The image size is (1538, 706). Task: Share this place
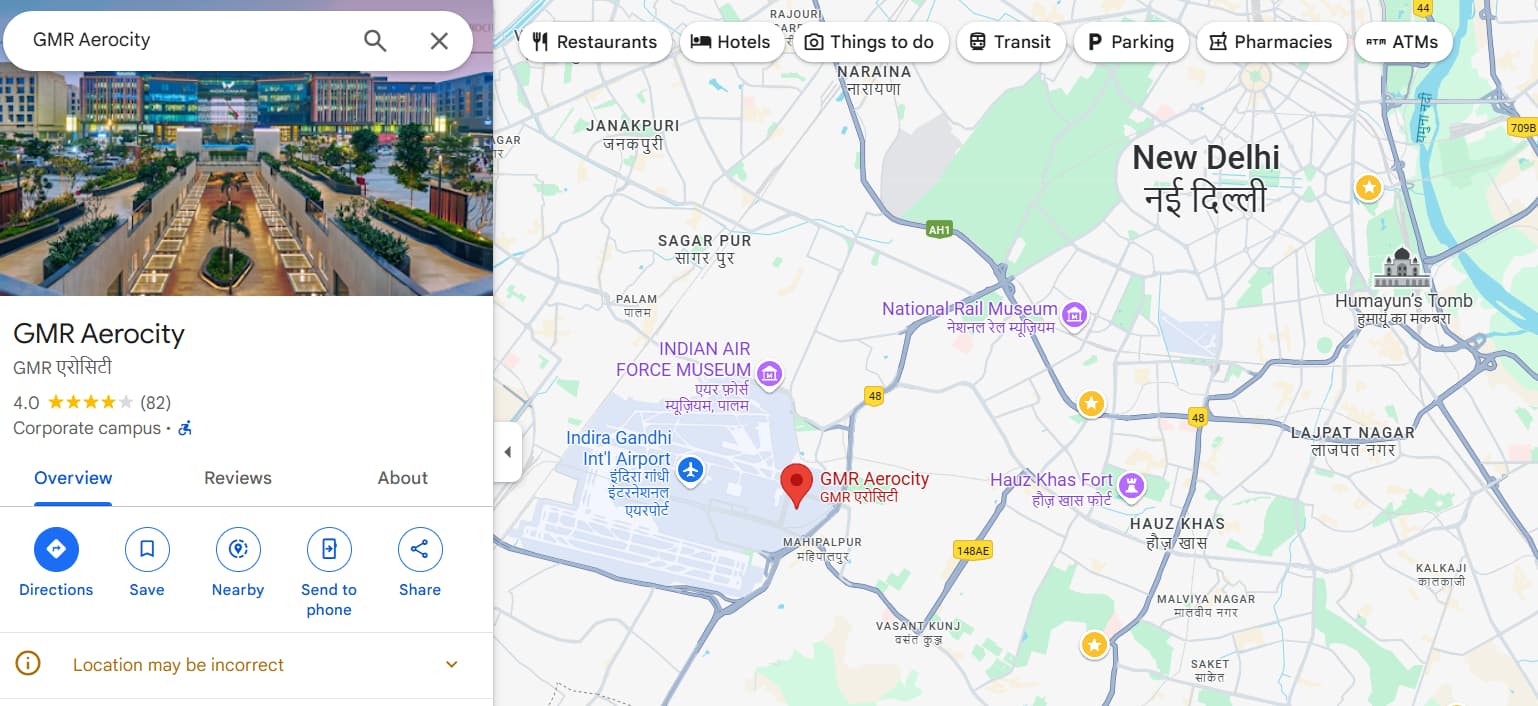(420, 549)
